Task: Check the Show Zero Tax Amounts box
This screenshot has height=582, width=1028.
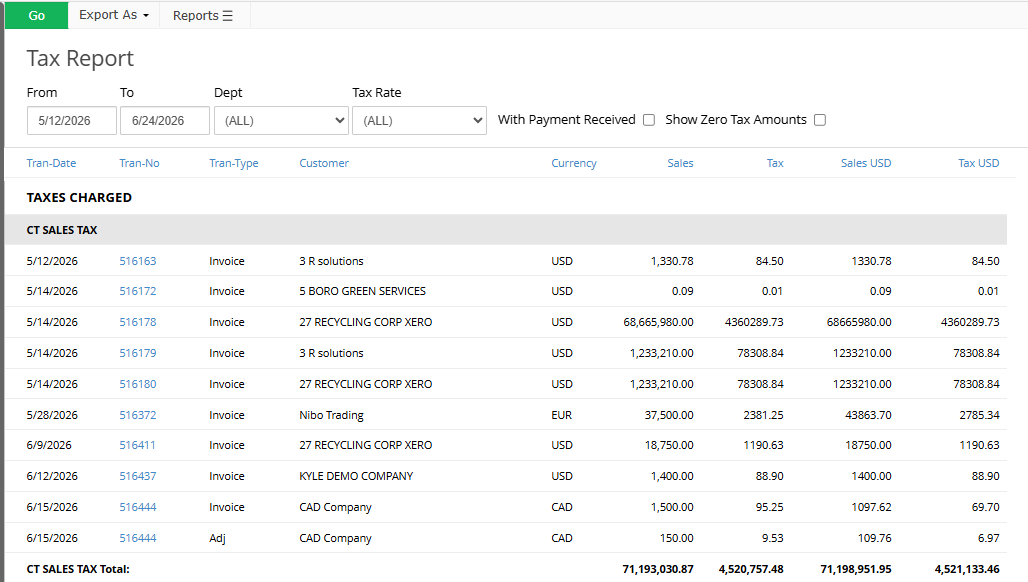Action: coord(820,120)
